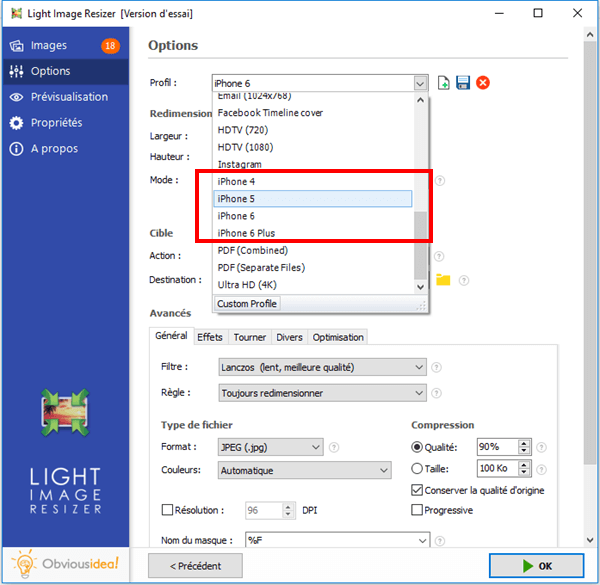Choose the HDTV (1080) profile

click(313, 147)
